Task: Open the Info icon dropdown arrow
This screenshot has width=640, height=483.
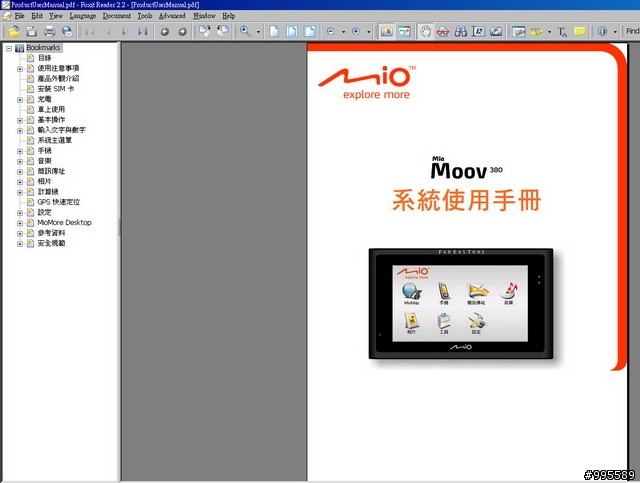Action: [x=615, y=32]
